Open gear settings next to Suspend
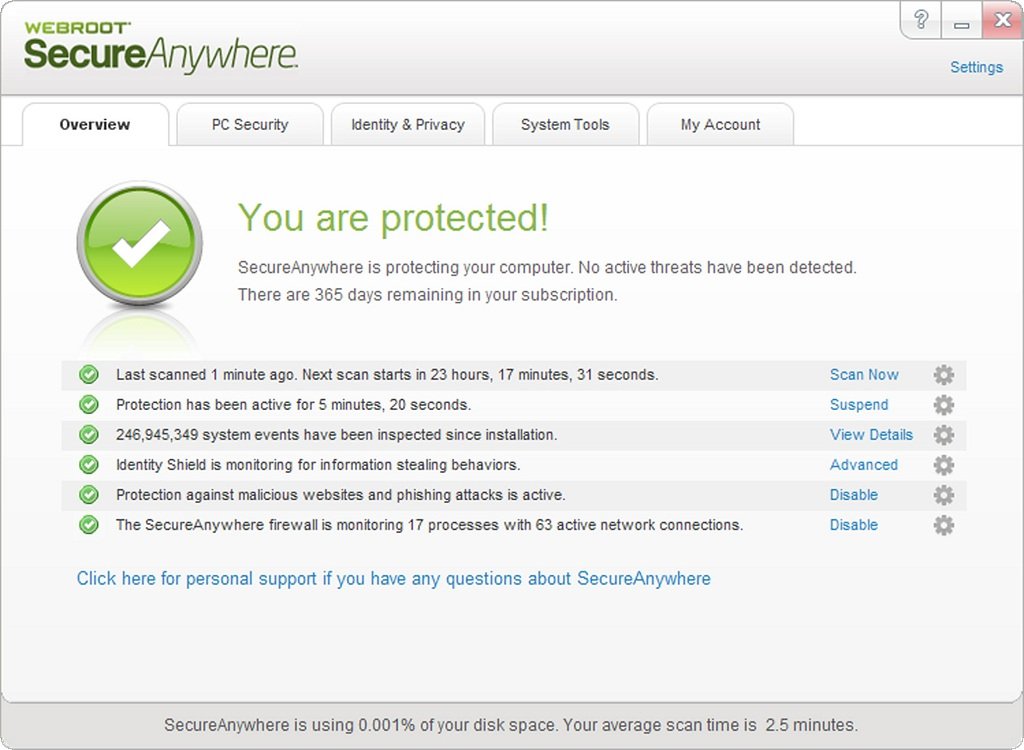The image size is (1024, 750). (x=943, y=405)
